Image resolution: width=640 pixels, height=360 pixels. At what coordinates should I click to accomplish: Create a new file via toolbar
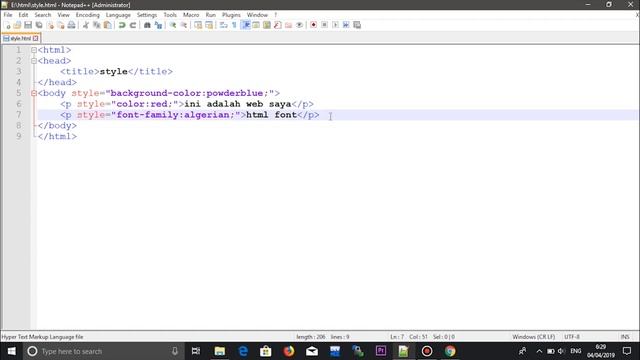pyautogui.click(x=7, y=25)
